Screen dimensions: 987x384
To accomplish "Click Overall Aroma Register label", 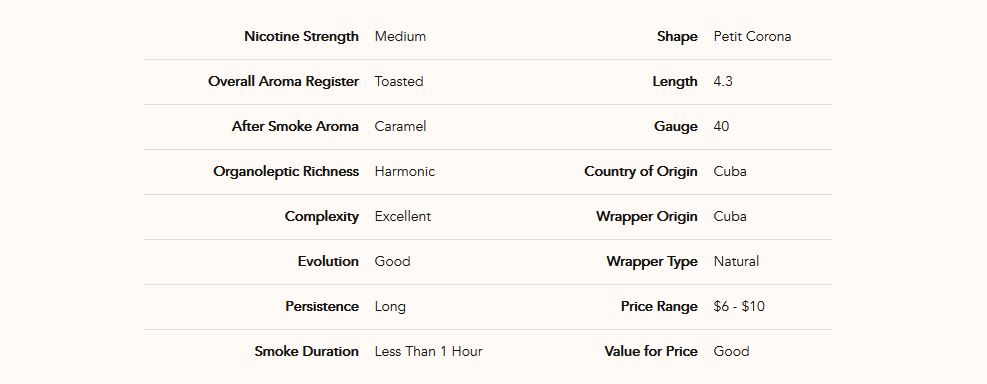I will [283, 82].
